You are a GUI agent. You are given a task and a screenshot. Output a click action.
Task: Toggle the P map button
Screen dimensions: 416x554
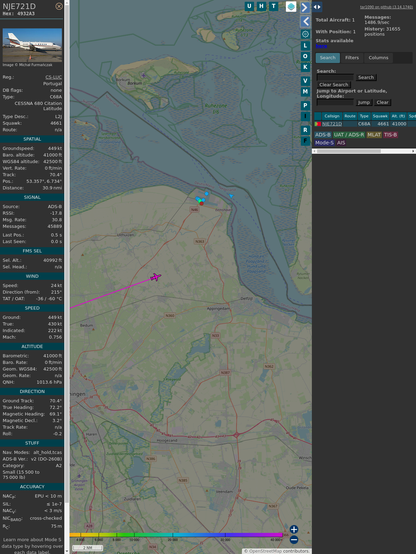click(305, 106)
